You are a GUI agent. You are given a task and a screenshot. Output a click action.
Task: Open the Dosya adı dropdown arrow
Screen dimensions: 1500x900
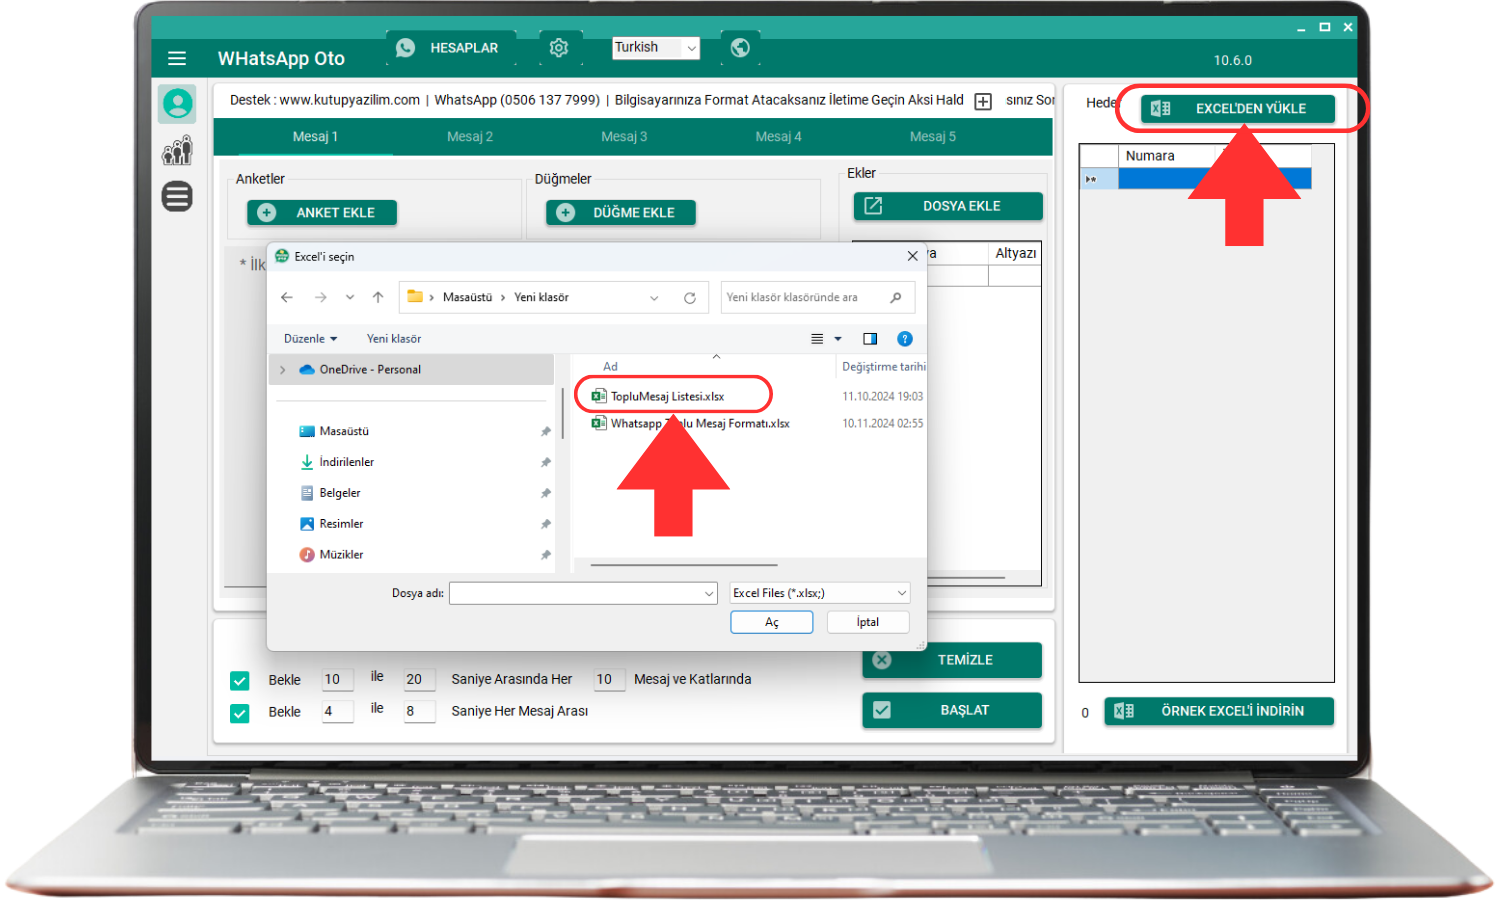709,594
